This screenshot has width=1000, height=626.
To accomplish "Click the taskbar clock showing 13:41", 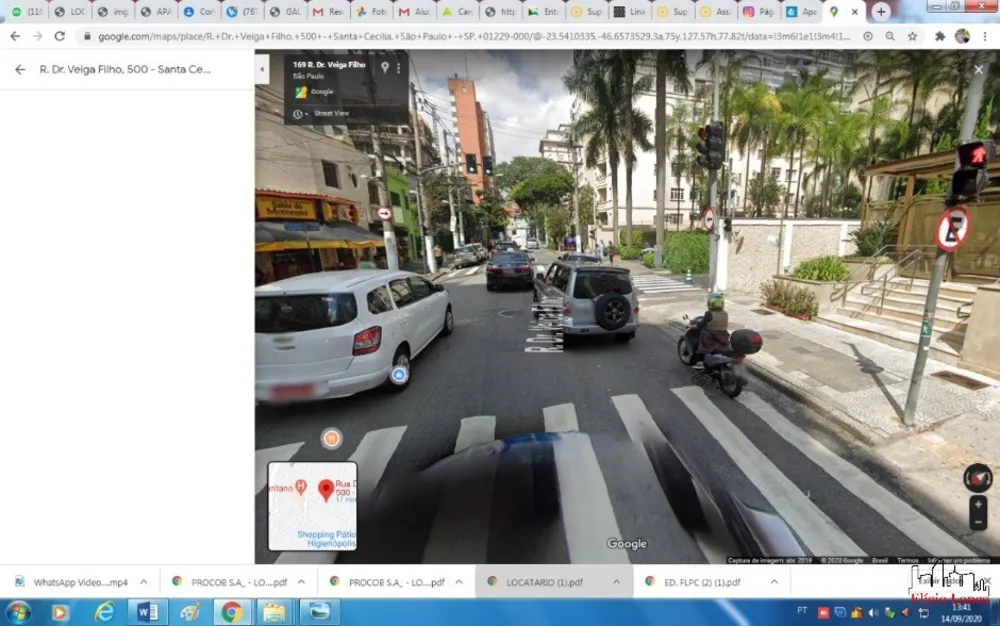I will pos(961,613).
